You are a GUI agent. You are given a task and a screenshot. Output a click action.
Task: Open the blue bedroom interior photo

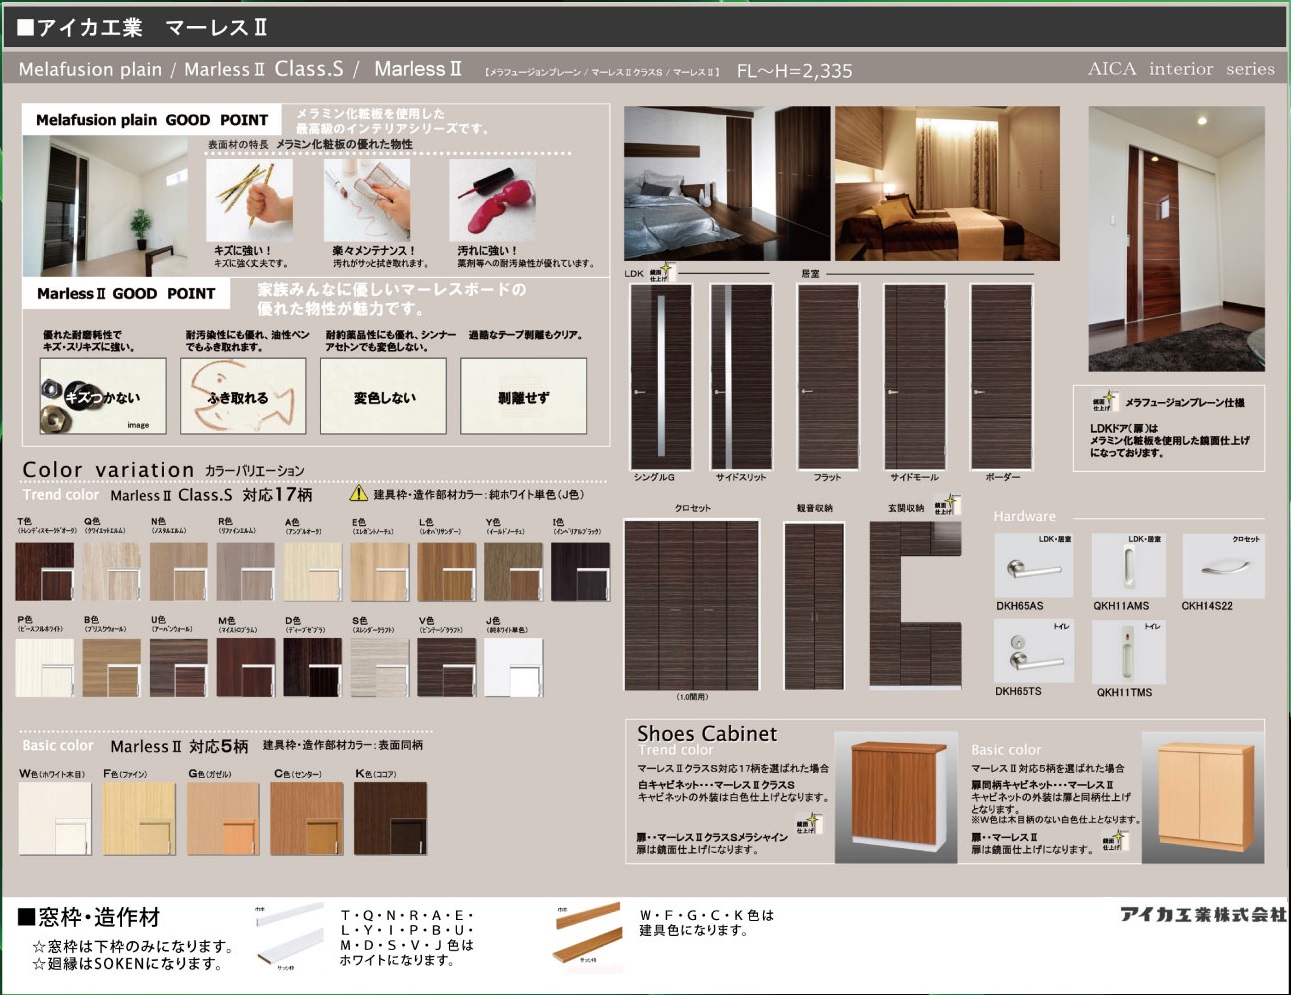tap(727, 184)
